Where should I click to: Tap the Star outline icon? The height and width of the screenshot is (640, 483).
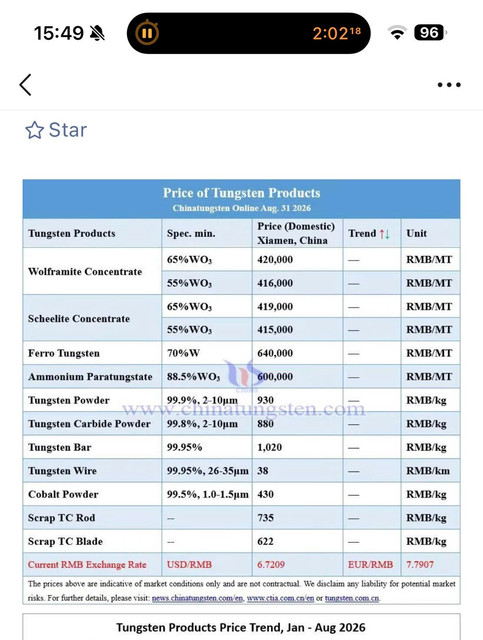point(34,130)
